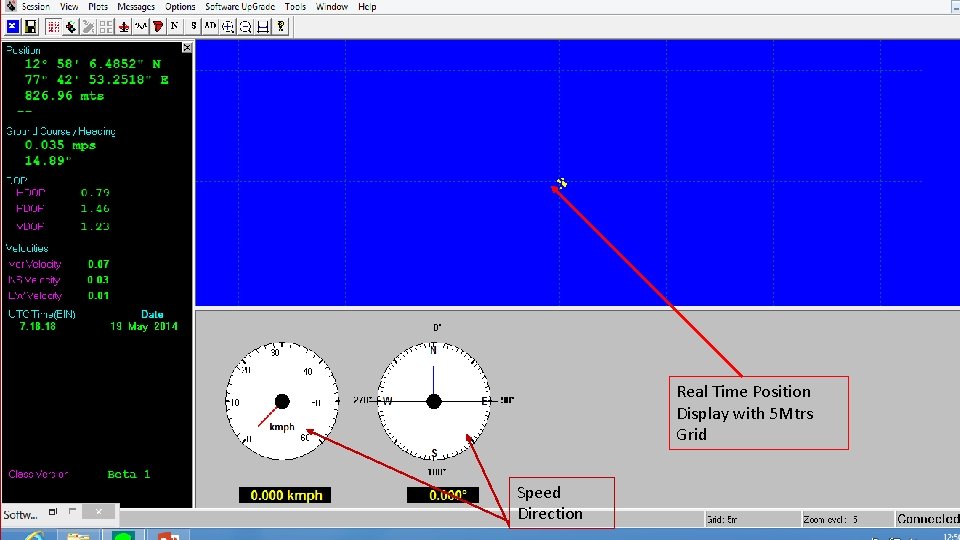Close the minimized Softw... child window
The height and width of the screenshot is (540, 960).
[99, 512]
